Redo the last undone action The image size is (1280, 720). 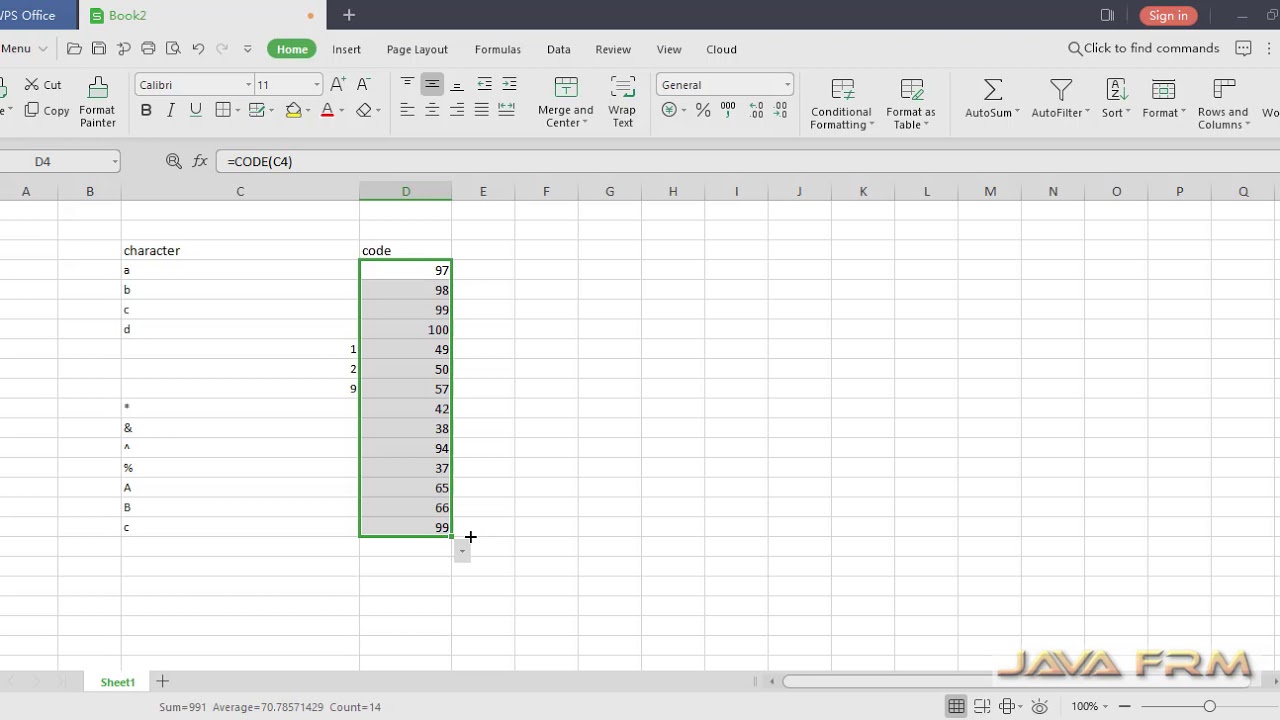[222, 49]
